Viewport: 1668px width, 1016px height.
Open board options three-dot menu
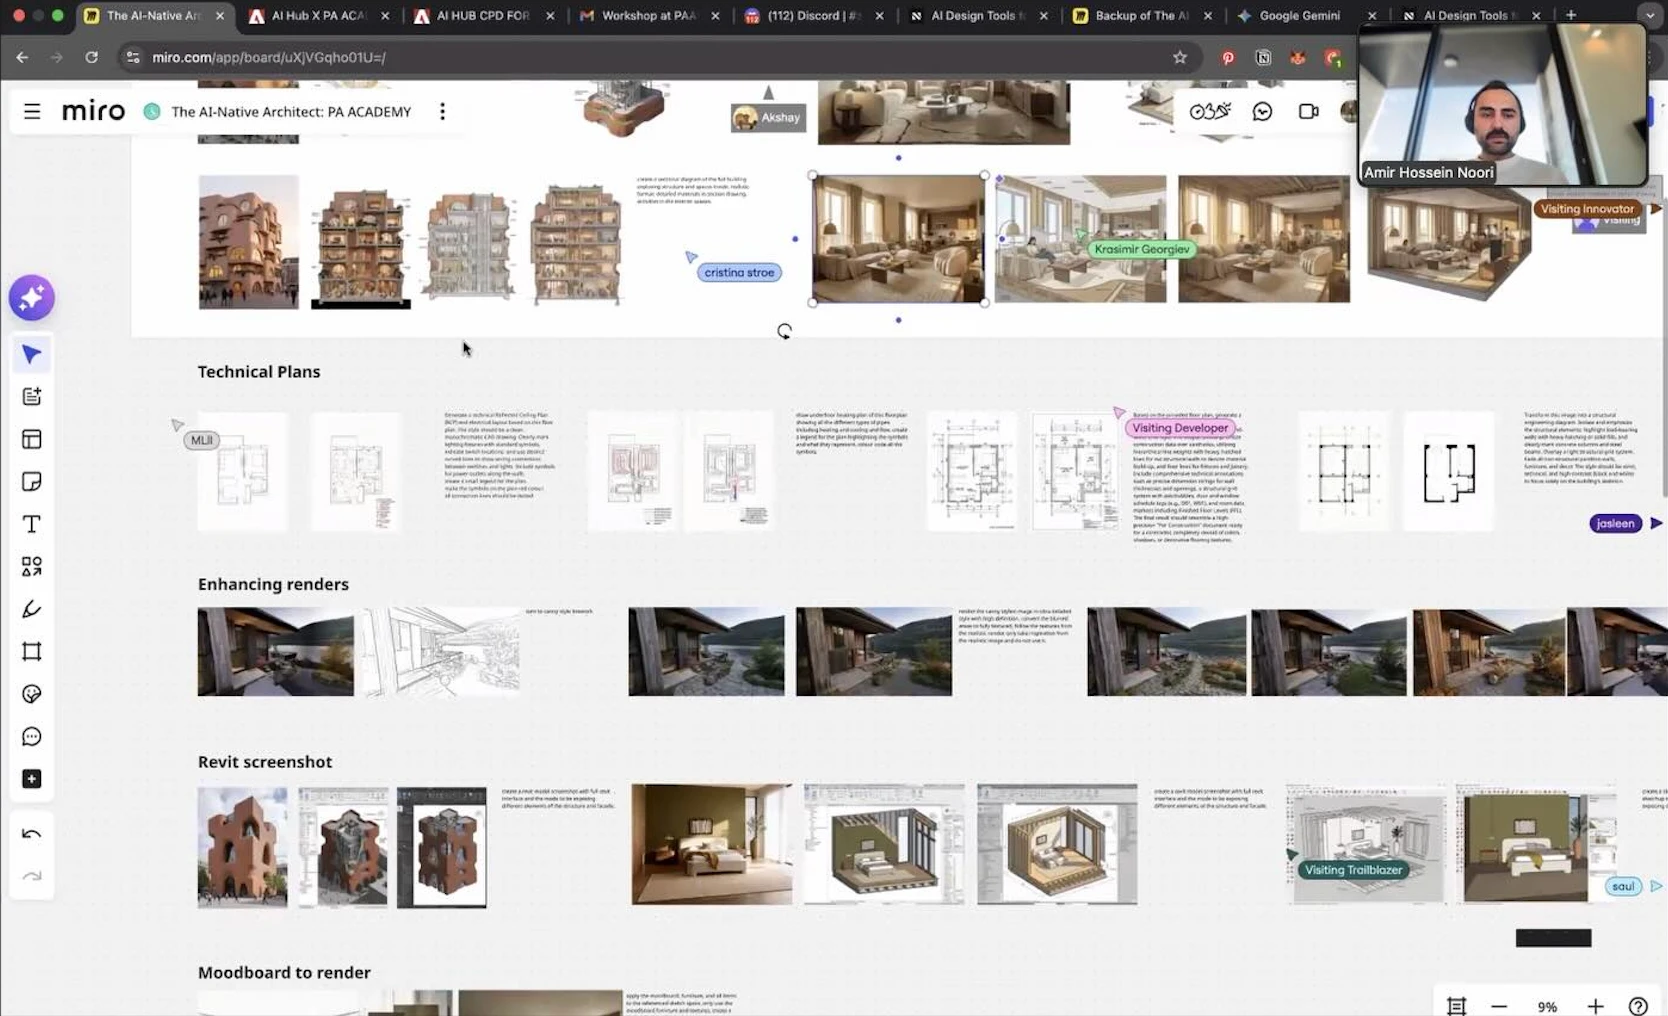[x=442, y=111]
